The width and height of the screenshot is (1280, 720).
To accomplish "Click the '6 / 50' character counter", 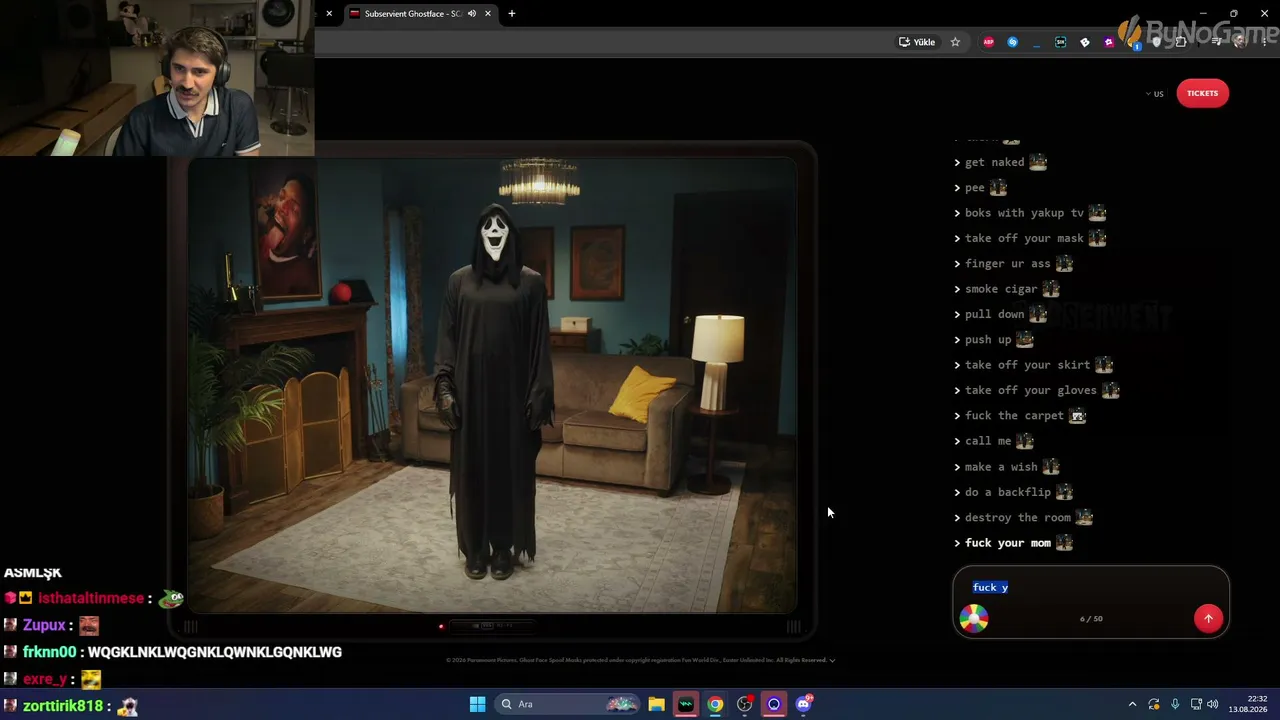I will [x=1091, y=619].
